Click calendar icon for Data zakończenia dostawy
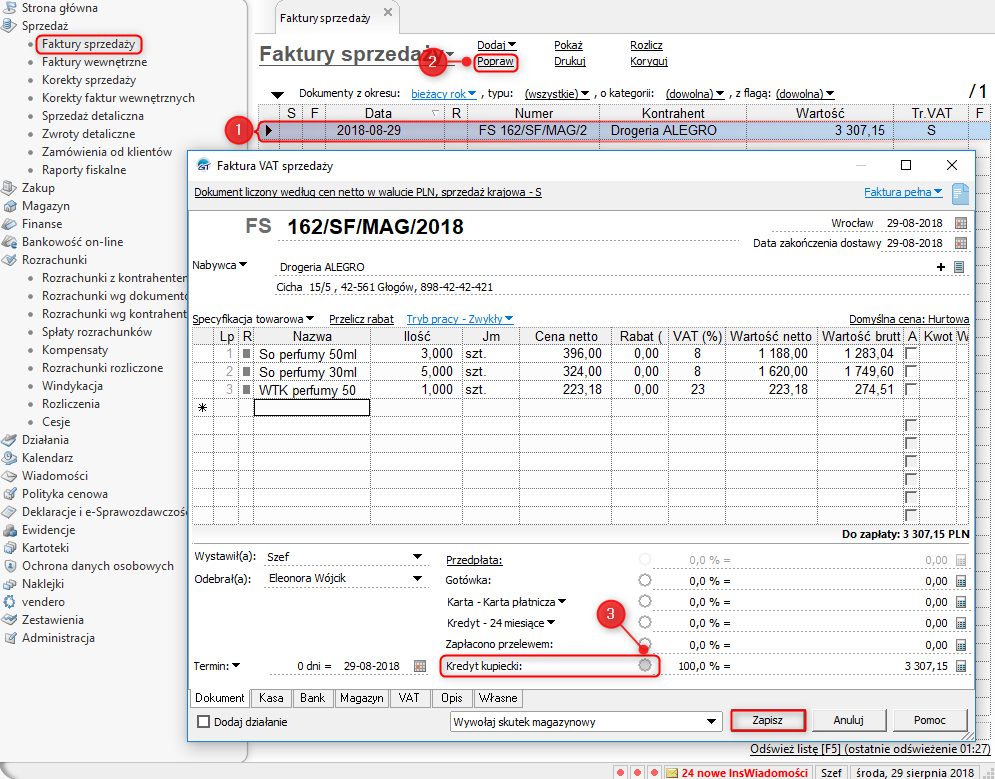This screenshot has width=995, height=779. pos(961,243)
